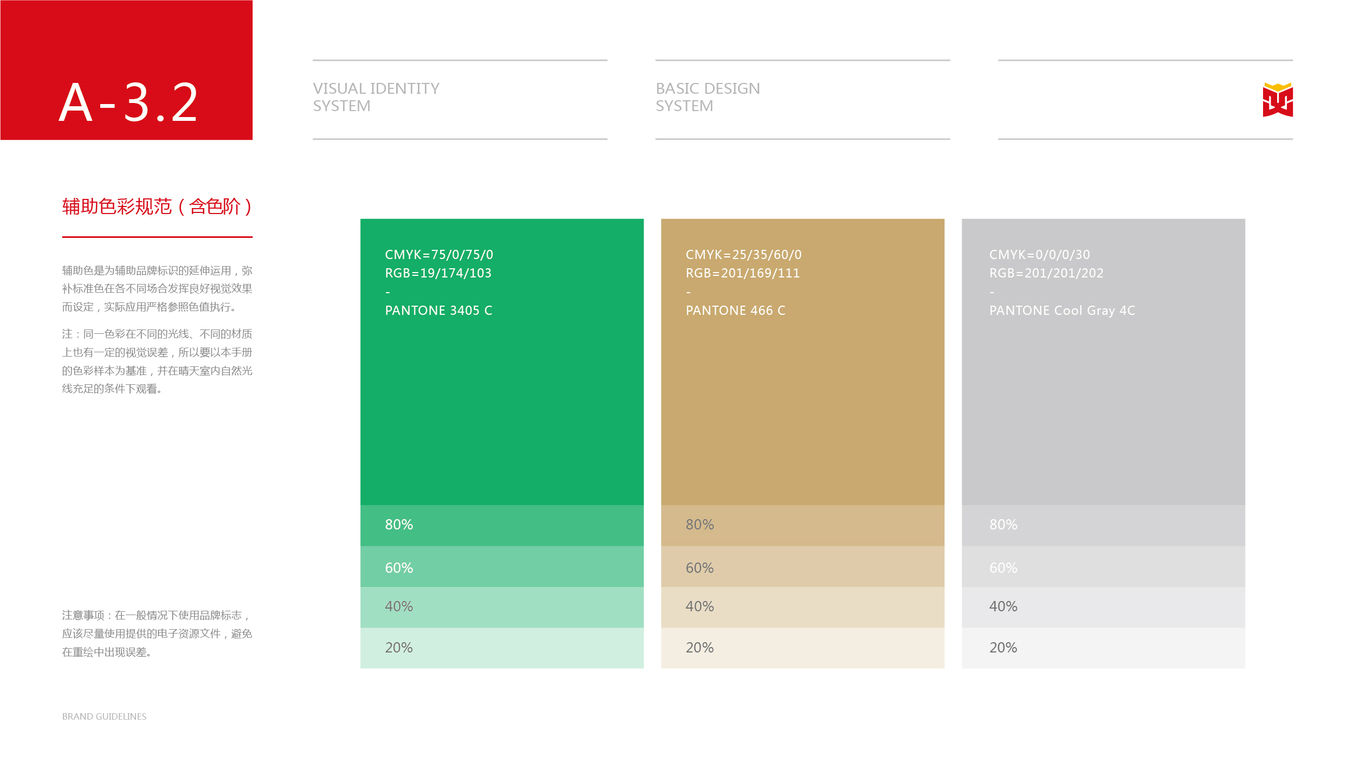Pick the gold 20% tint band
1366x768 pixels.
[x=802, y=648]
